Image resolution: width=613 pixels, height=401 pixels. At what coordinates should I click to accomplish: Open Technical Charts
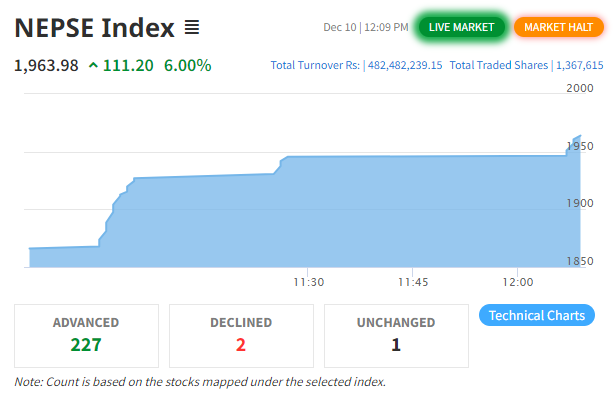(x=538, y=316)
